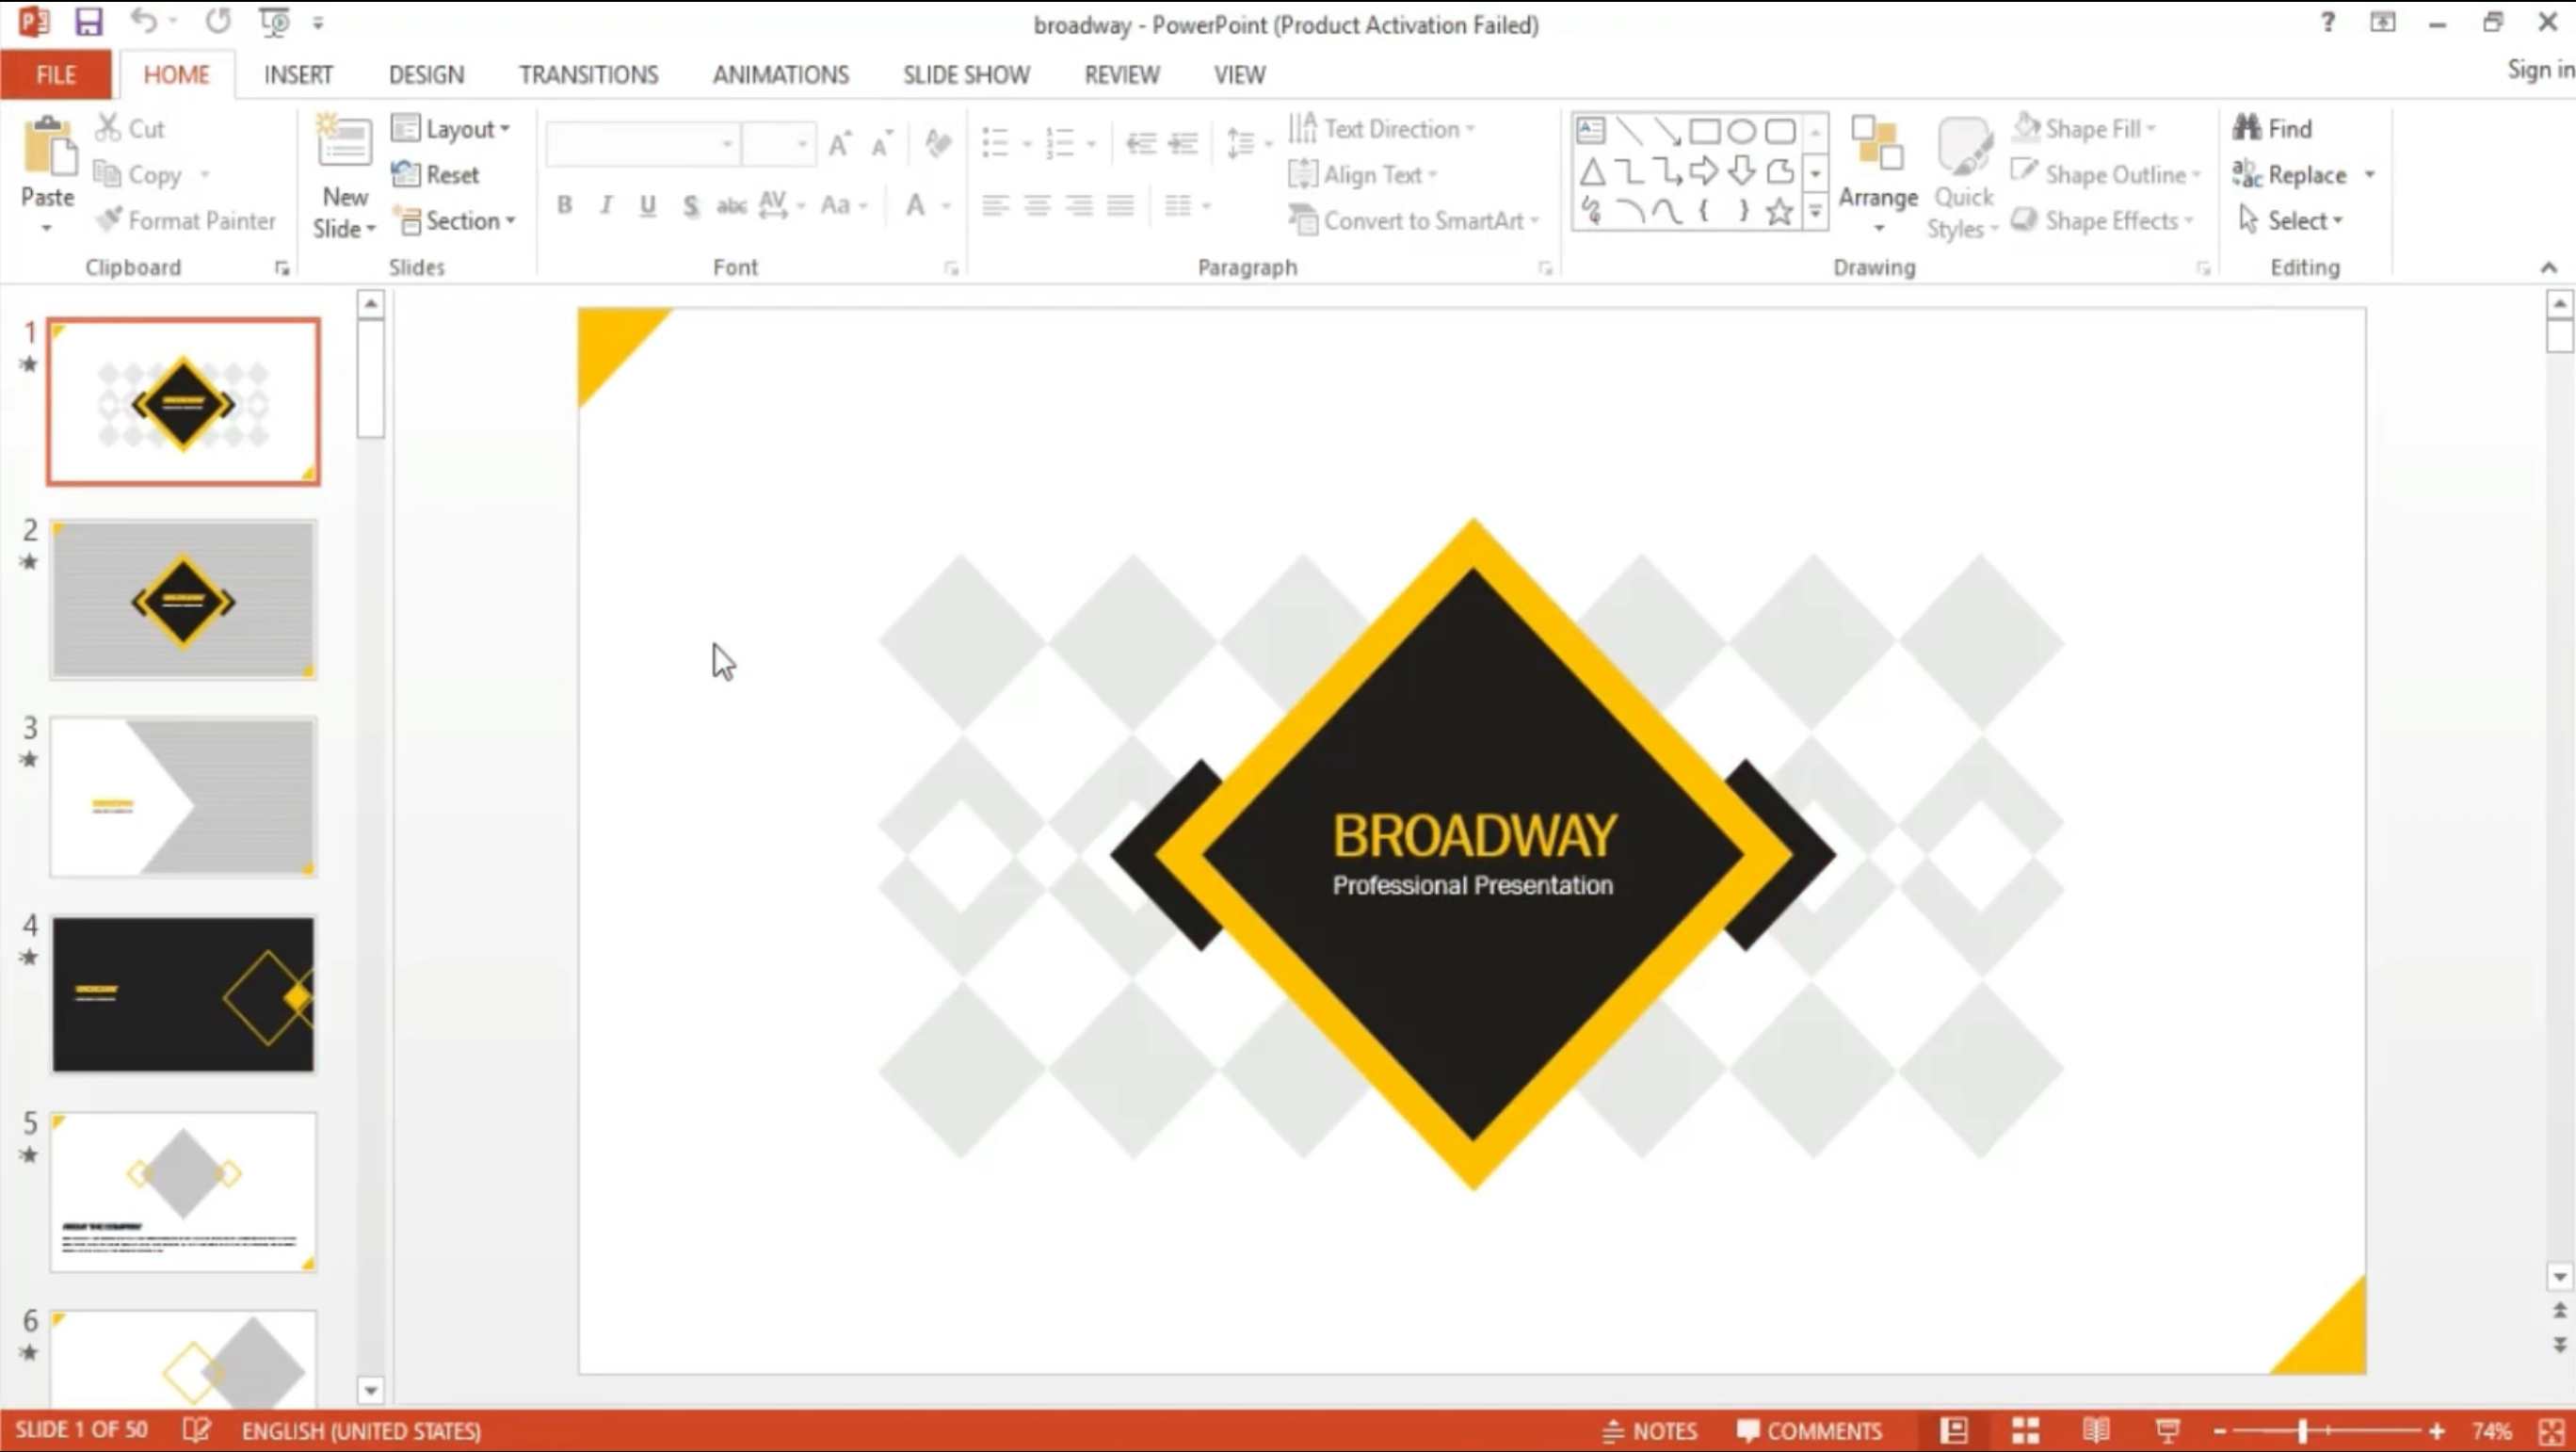The width and height of the screenshot is (2576, 1452).
Task: Switch to the ANIMATIONS tab
Action: pos(780,75)
